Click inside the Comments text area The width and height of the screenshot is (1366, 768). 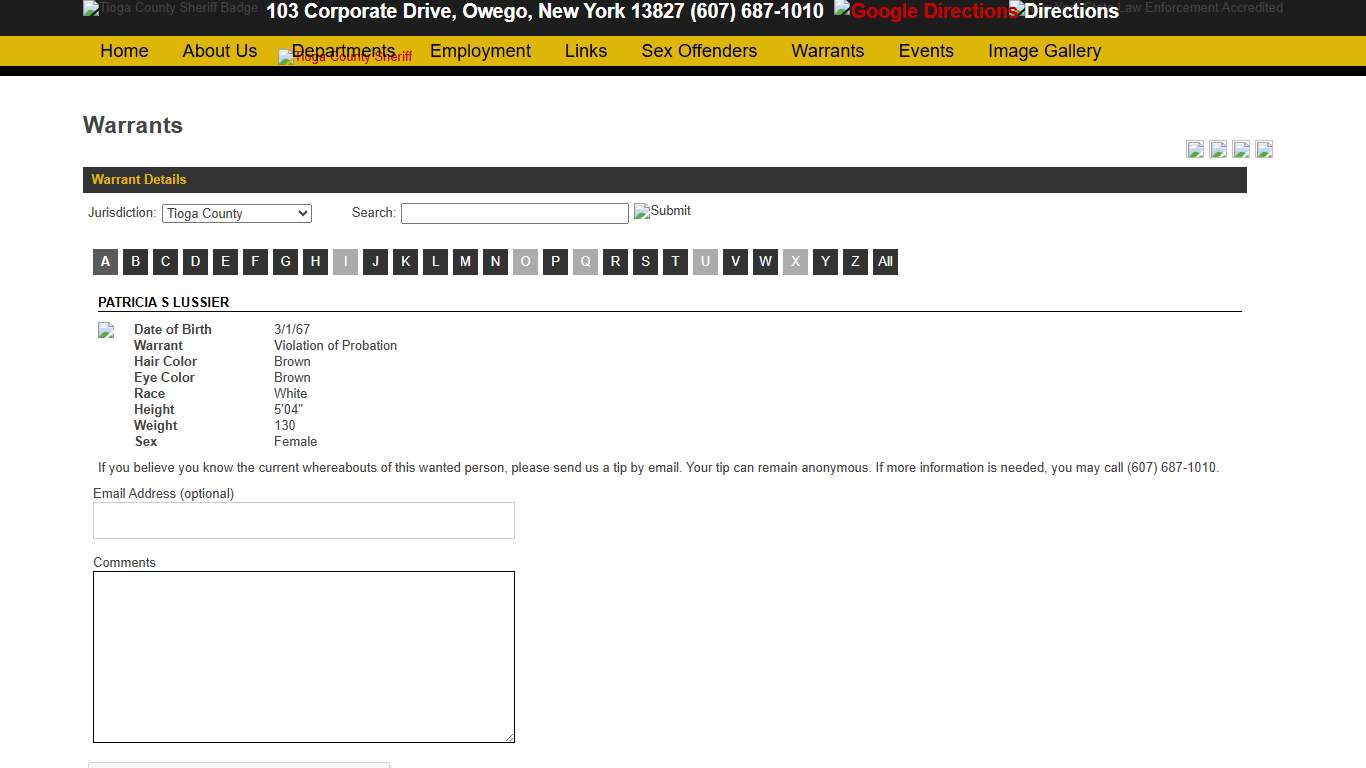303,655
